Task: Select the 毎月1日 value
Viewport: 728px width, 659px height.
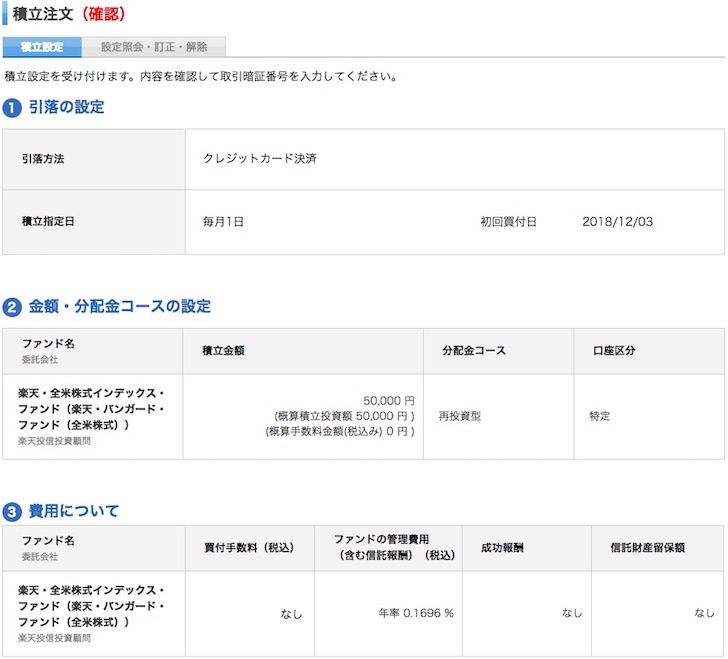Action: [x=223, y=222]
